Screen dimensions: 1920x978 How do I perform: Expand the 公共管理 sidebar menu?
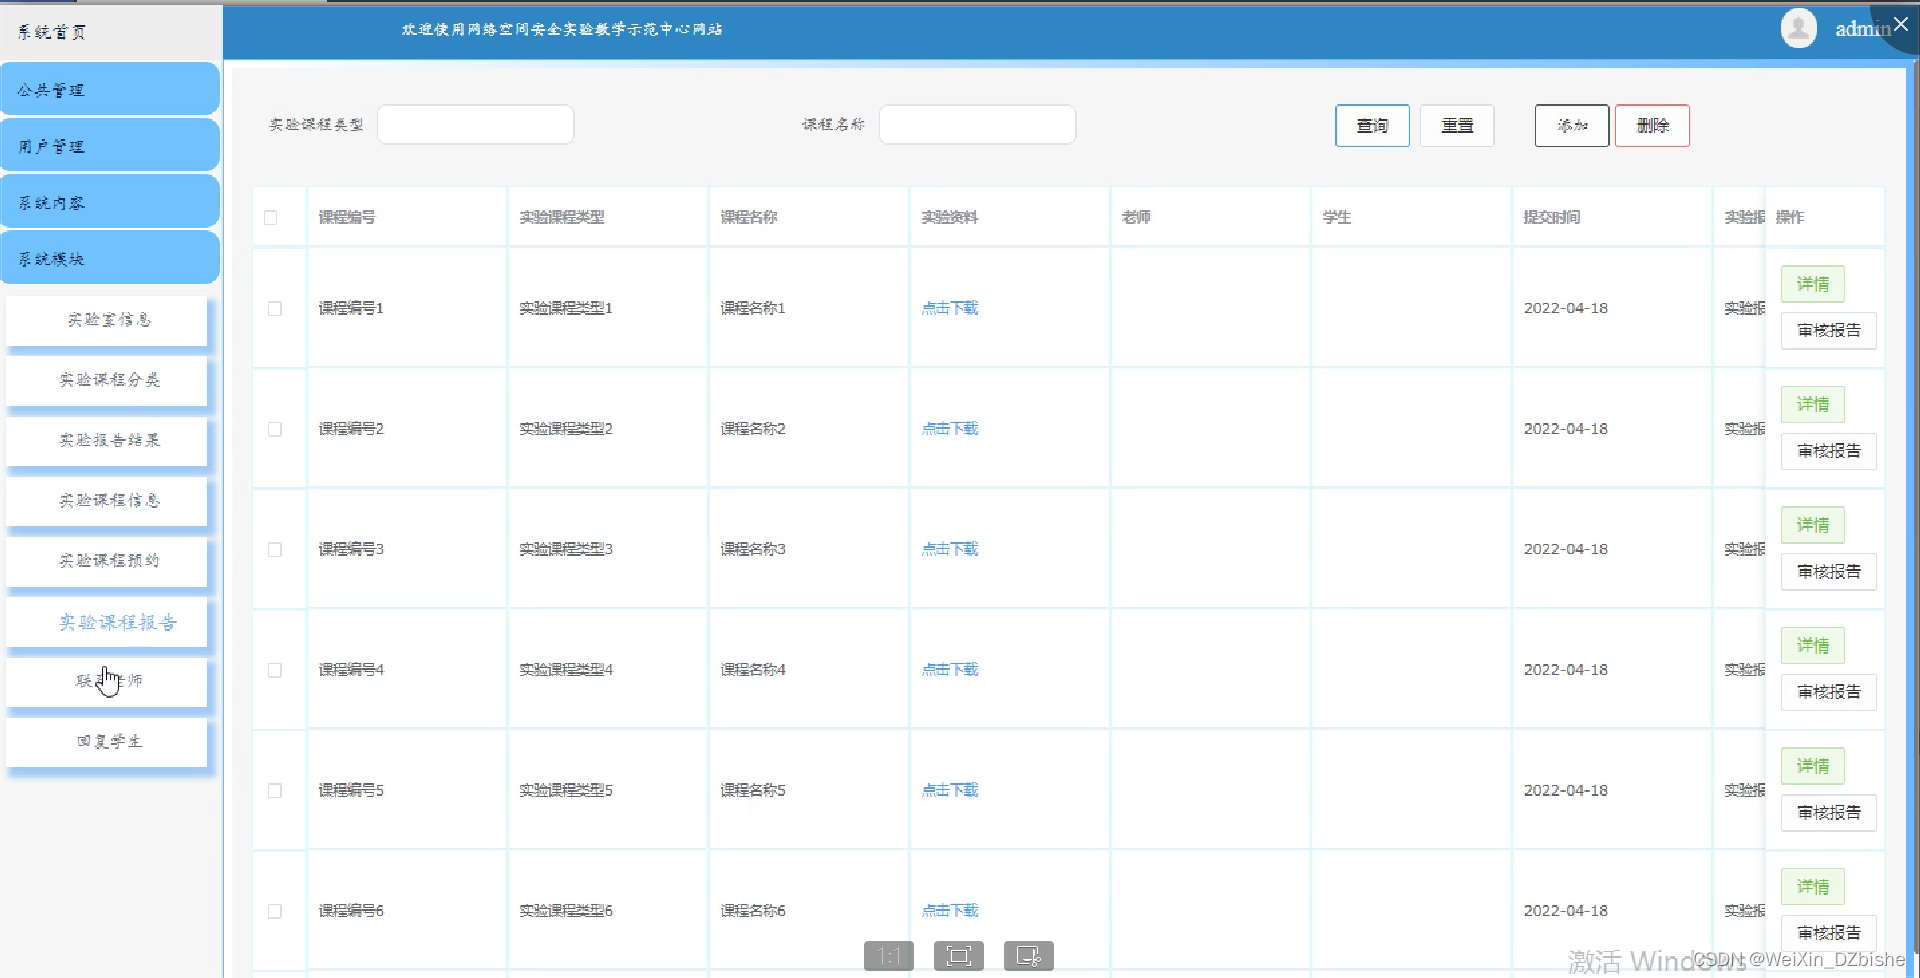[110, 89]
